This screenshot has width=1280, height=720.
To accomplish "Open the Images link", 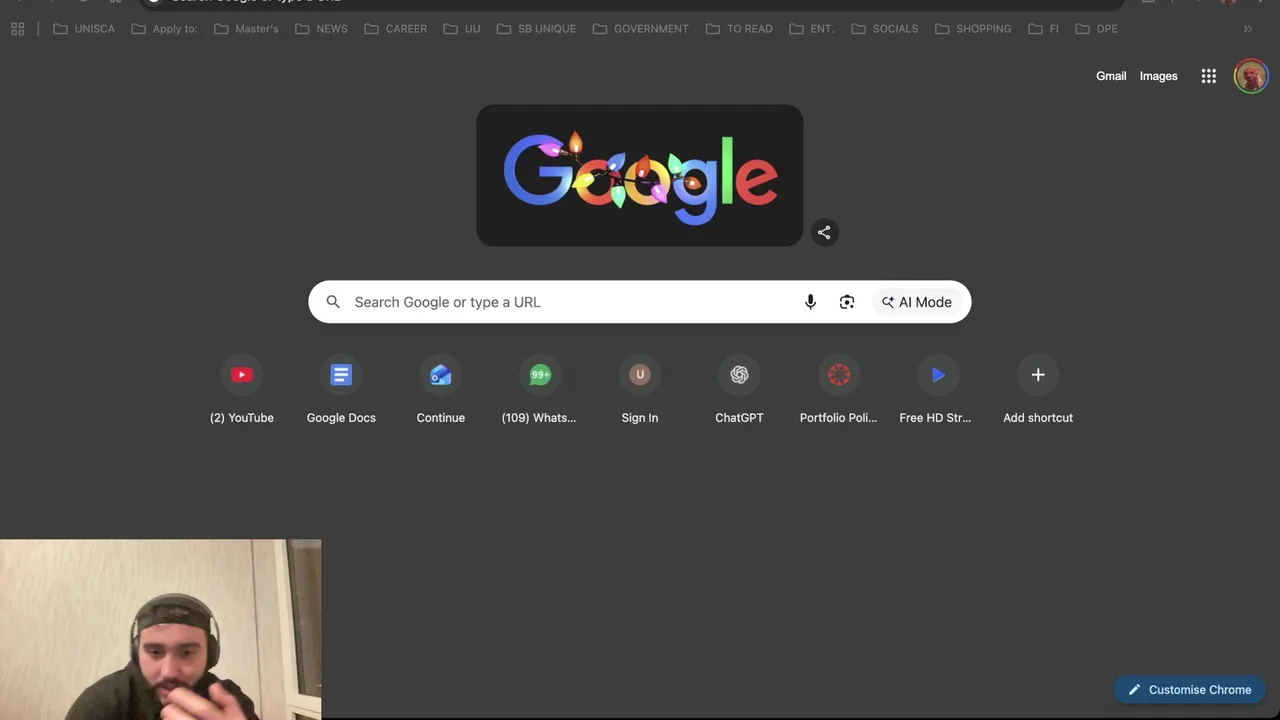I will (x=1158, y=76).
